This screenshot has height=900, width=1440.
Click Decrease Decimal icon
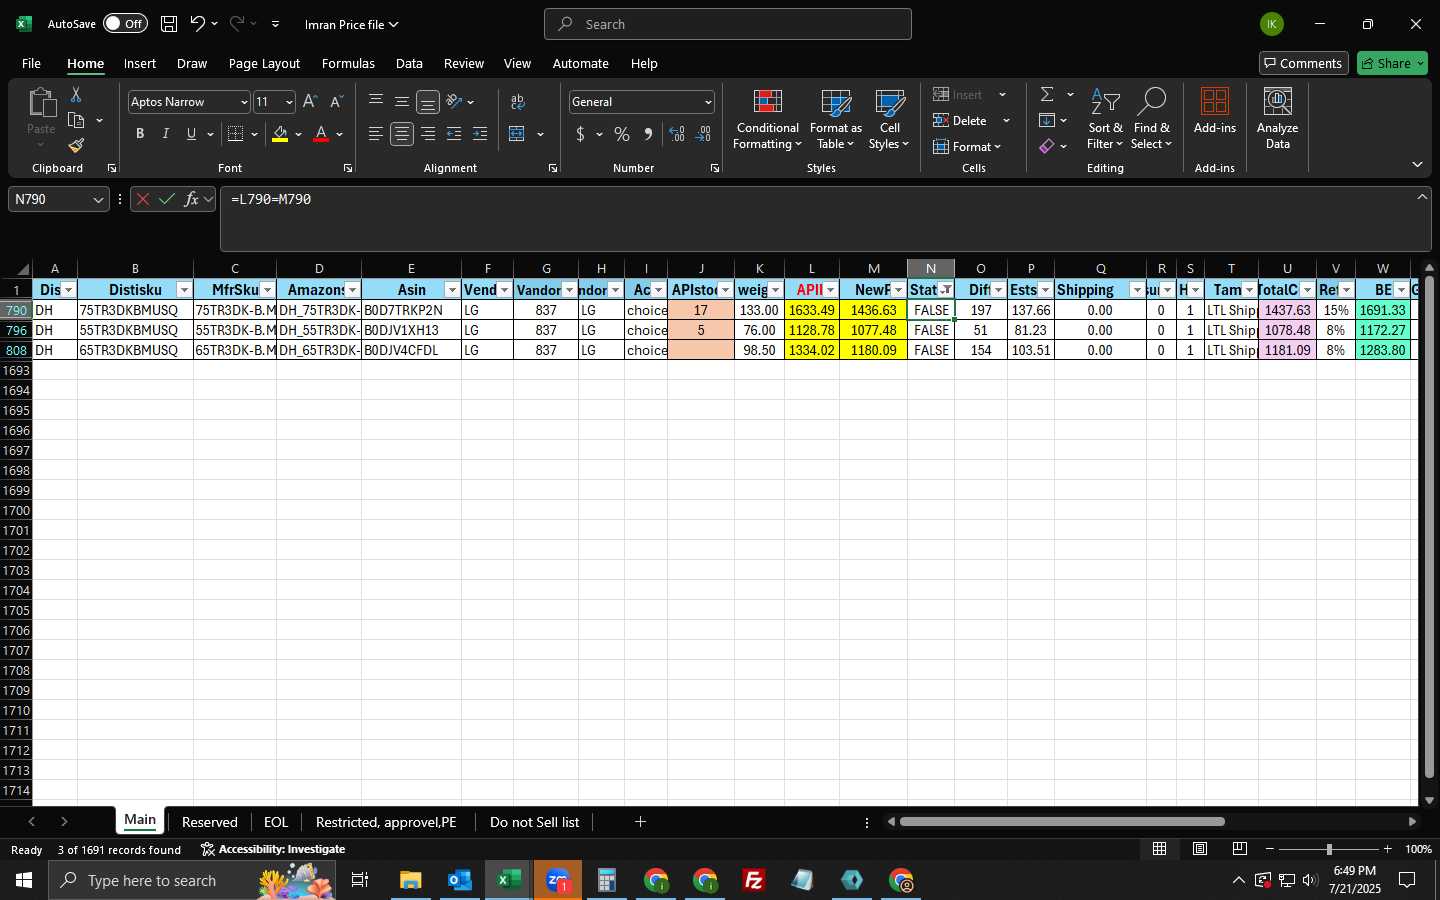pyautogui.click(x=703, y=134)
